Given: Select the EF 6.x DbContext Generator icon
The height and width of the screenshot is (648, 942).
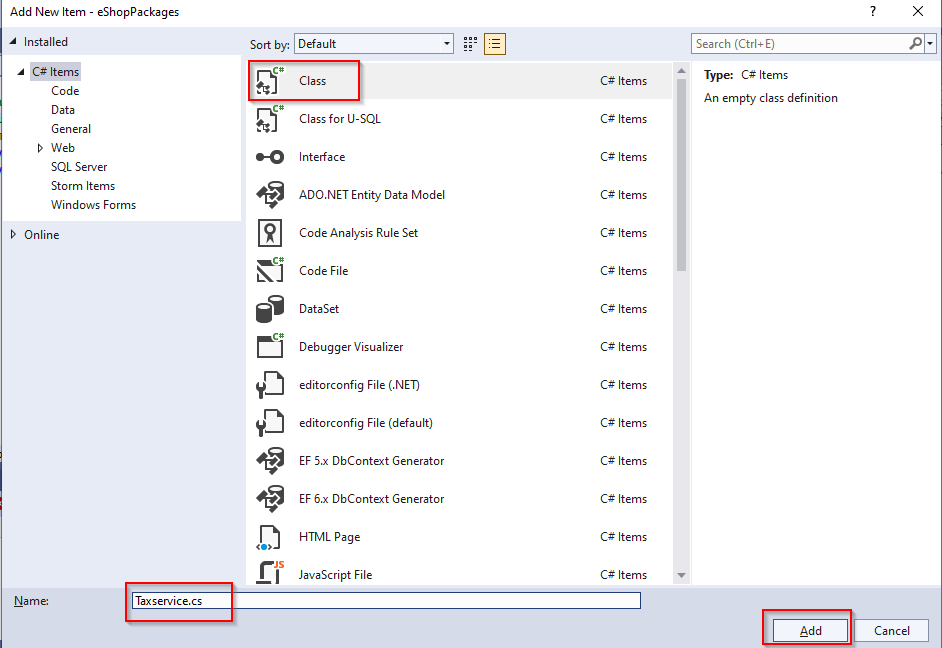Looking at the screenshot, I should pos(270,498).
